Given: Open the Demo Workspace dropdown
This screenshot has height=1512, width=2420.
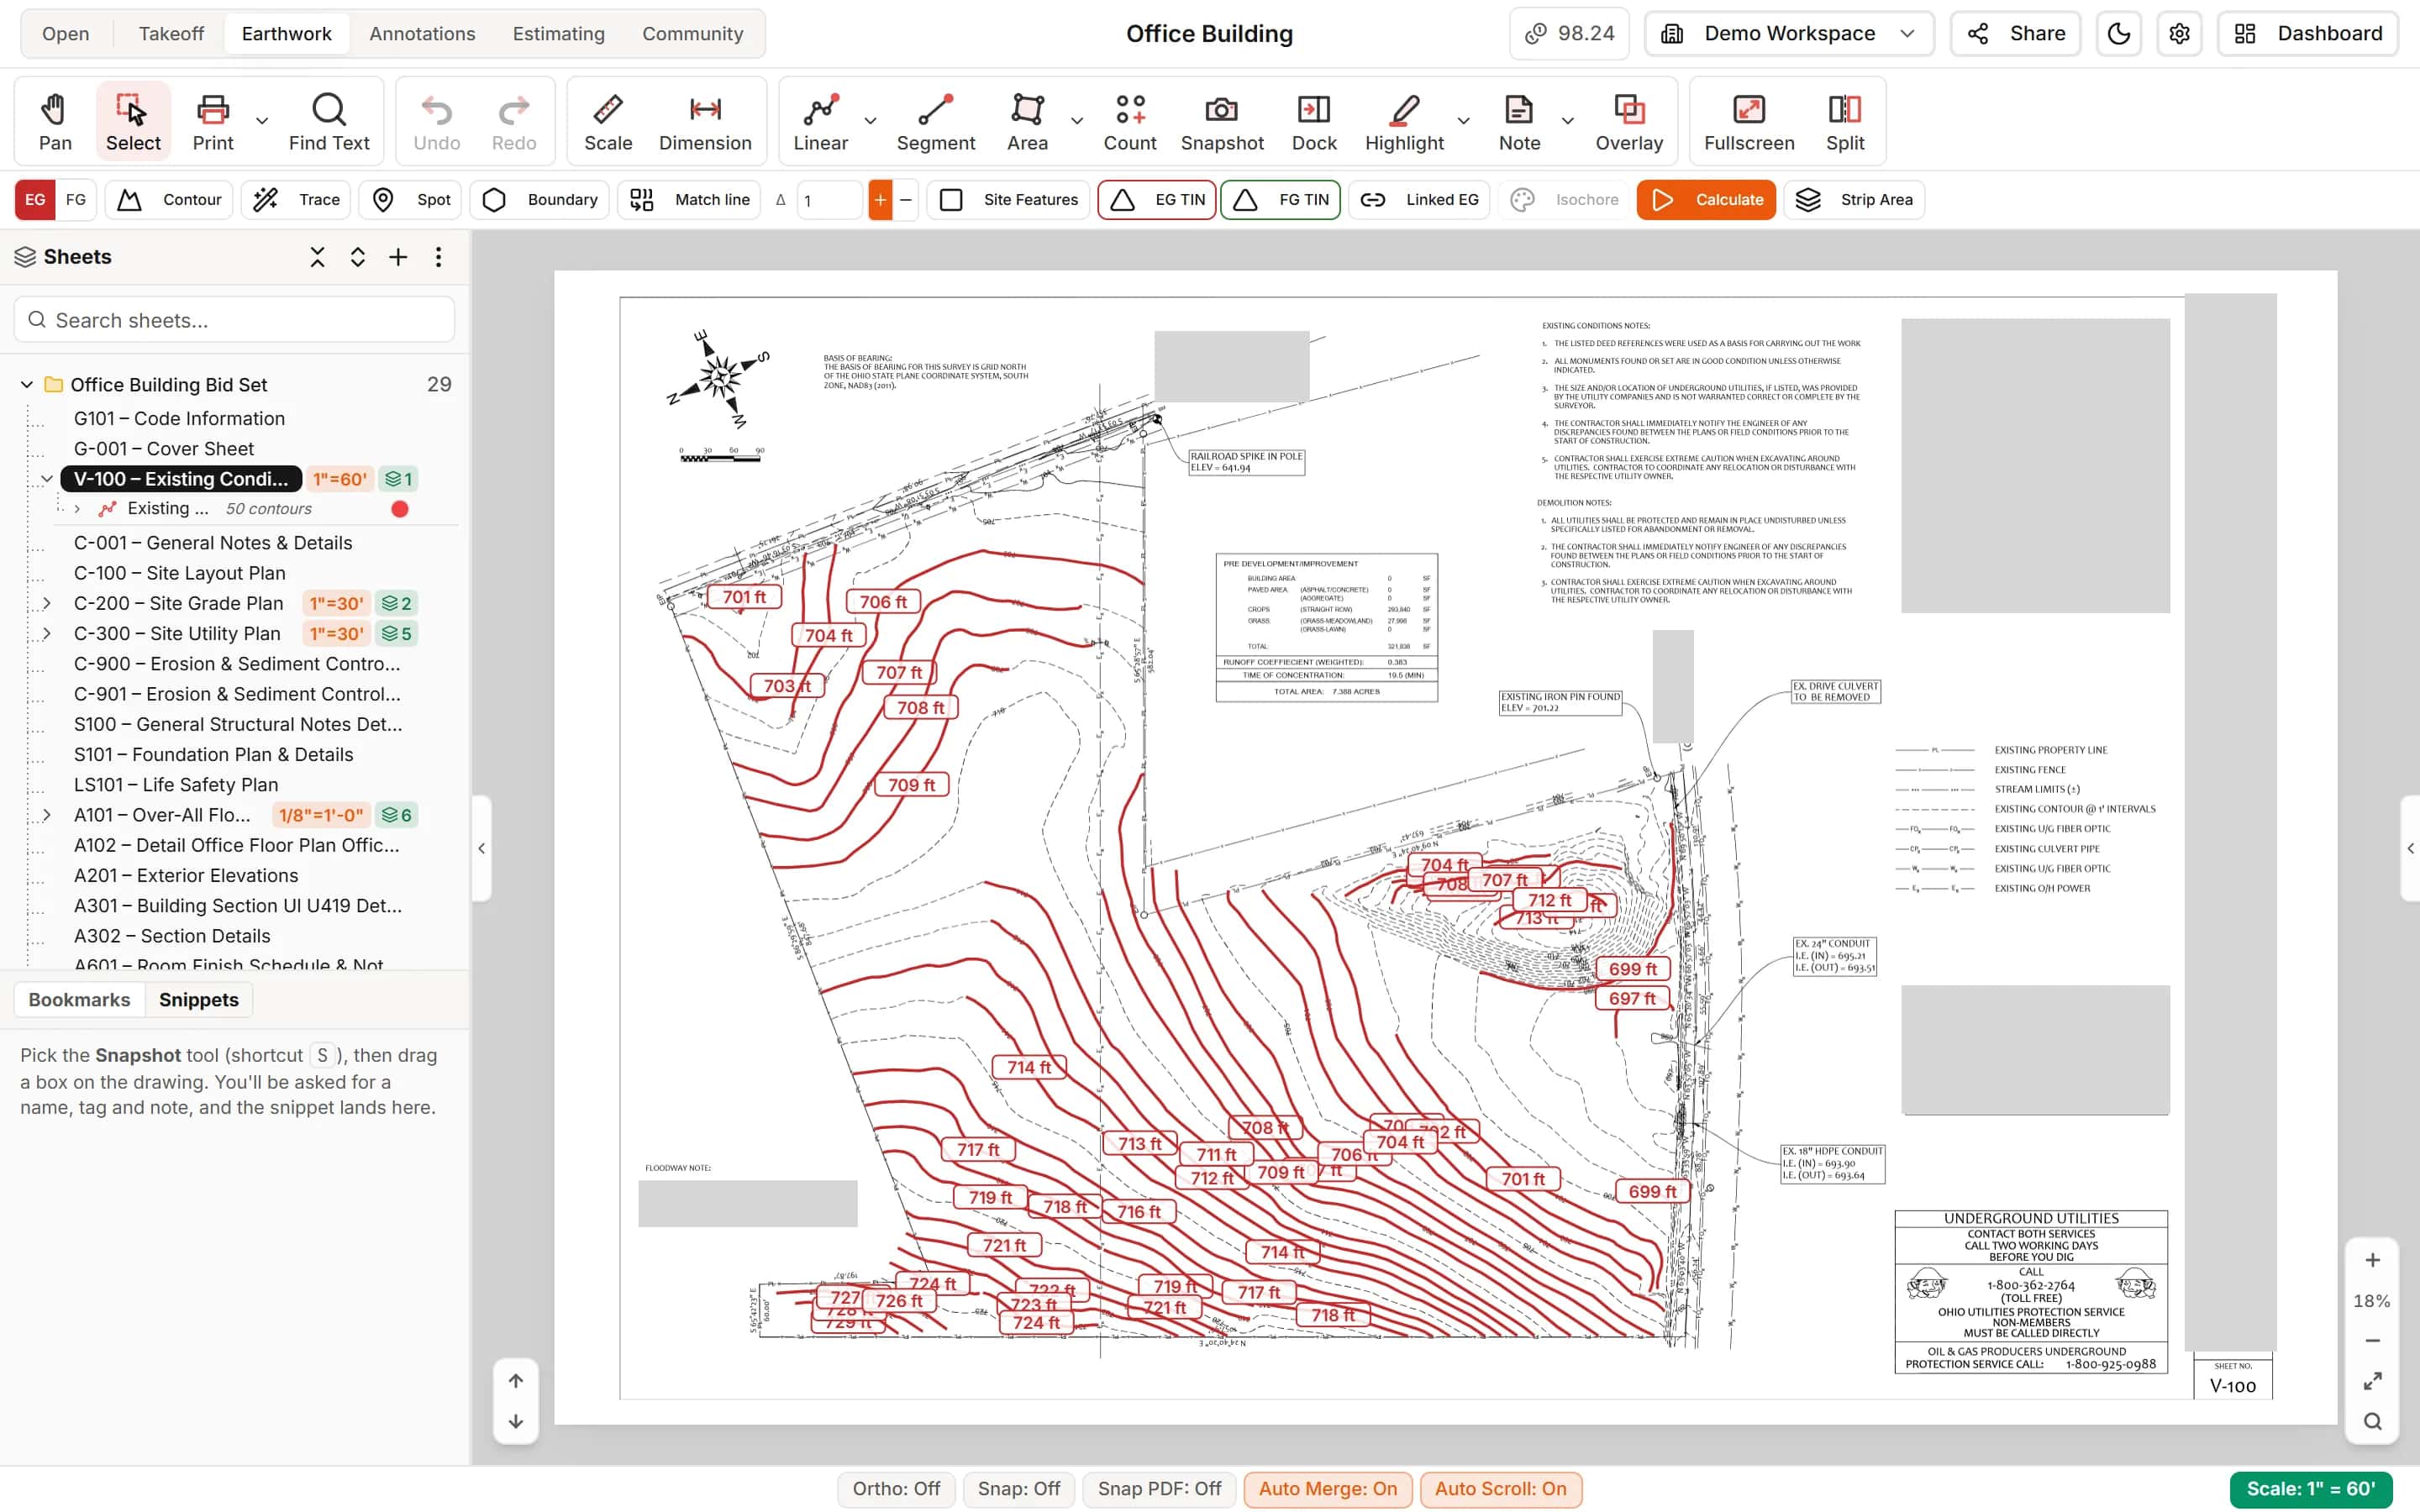Looking at the screenshot, I should coord(1789,34).
